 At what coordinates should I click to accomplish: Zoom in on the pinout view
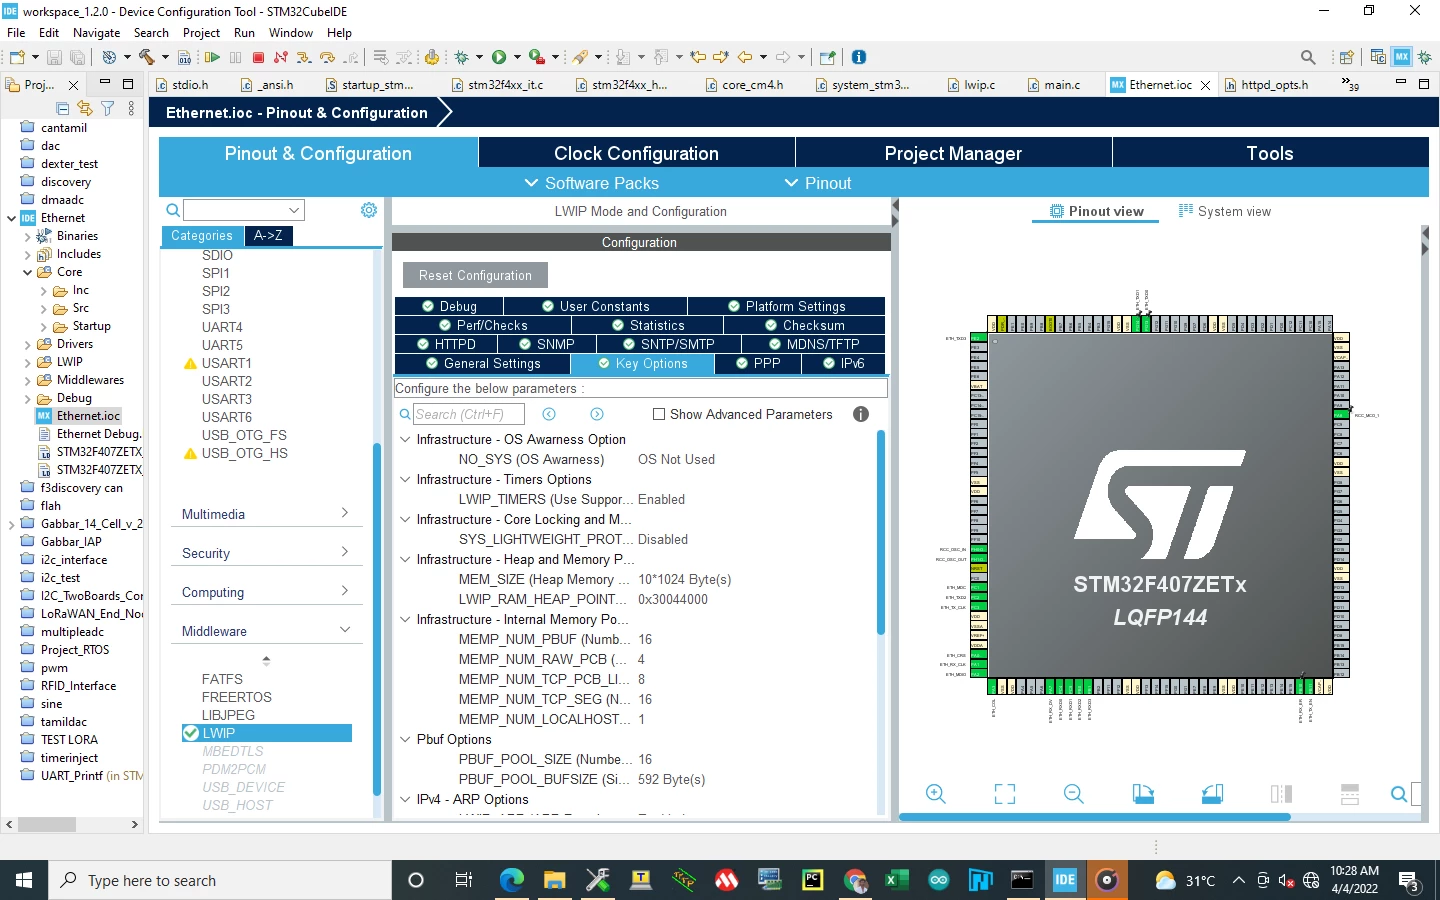[x=936, y=794]
